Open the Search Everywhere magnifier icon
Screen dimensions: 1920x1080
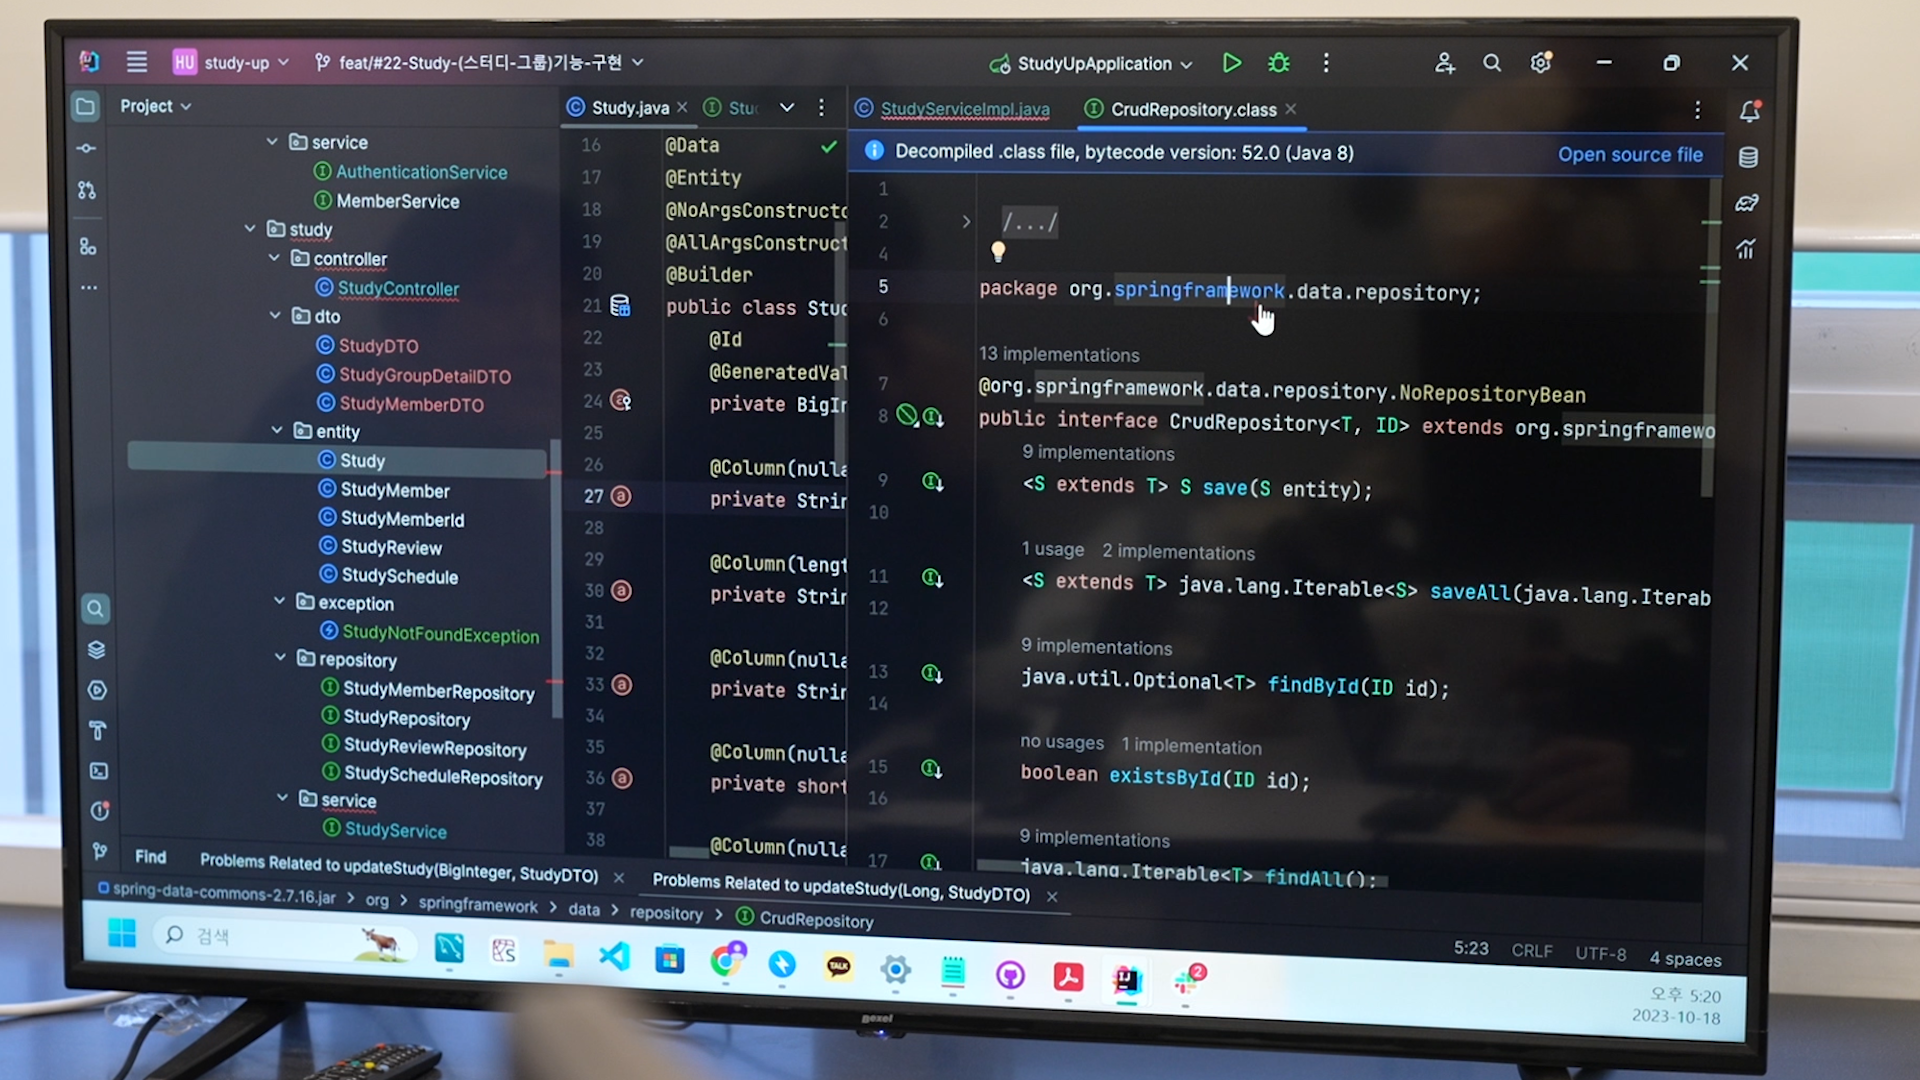pos(1491,63)
